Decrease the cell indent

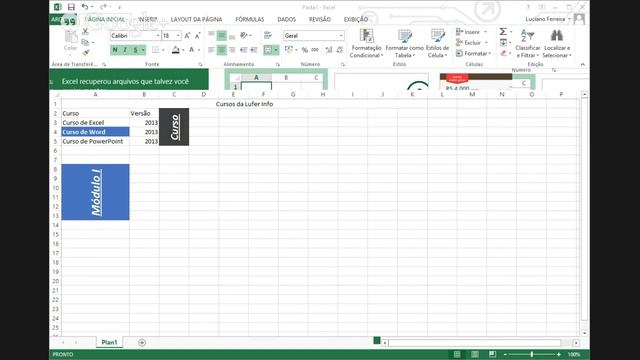coord(244,50)
